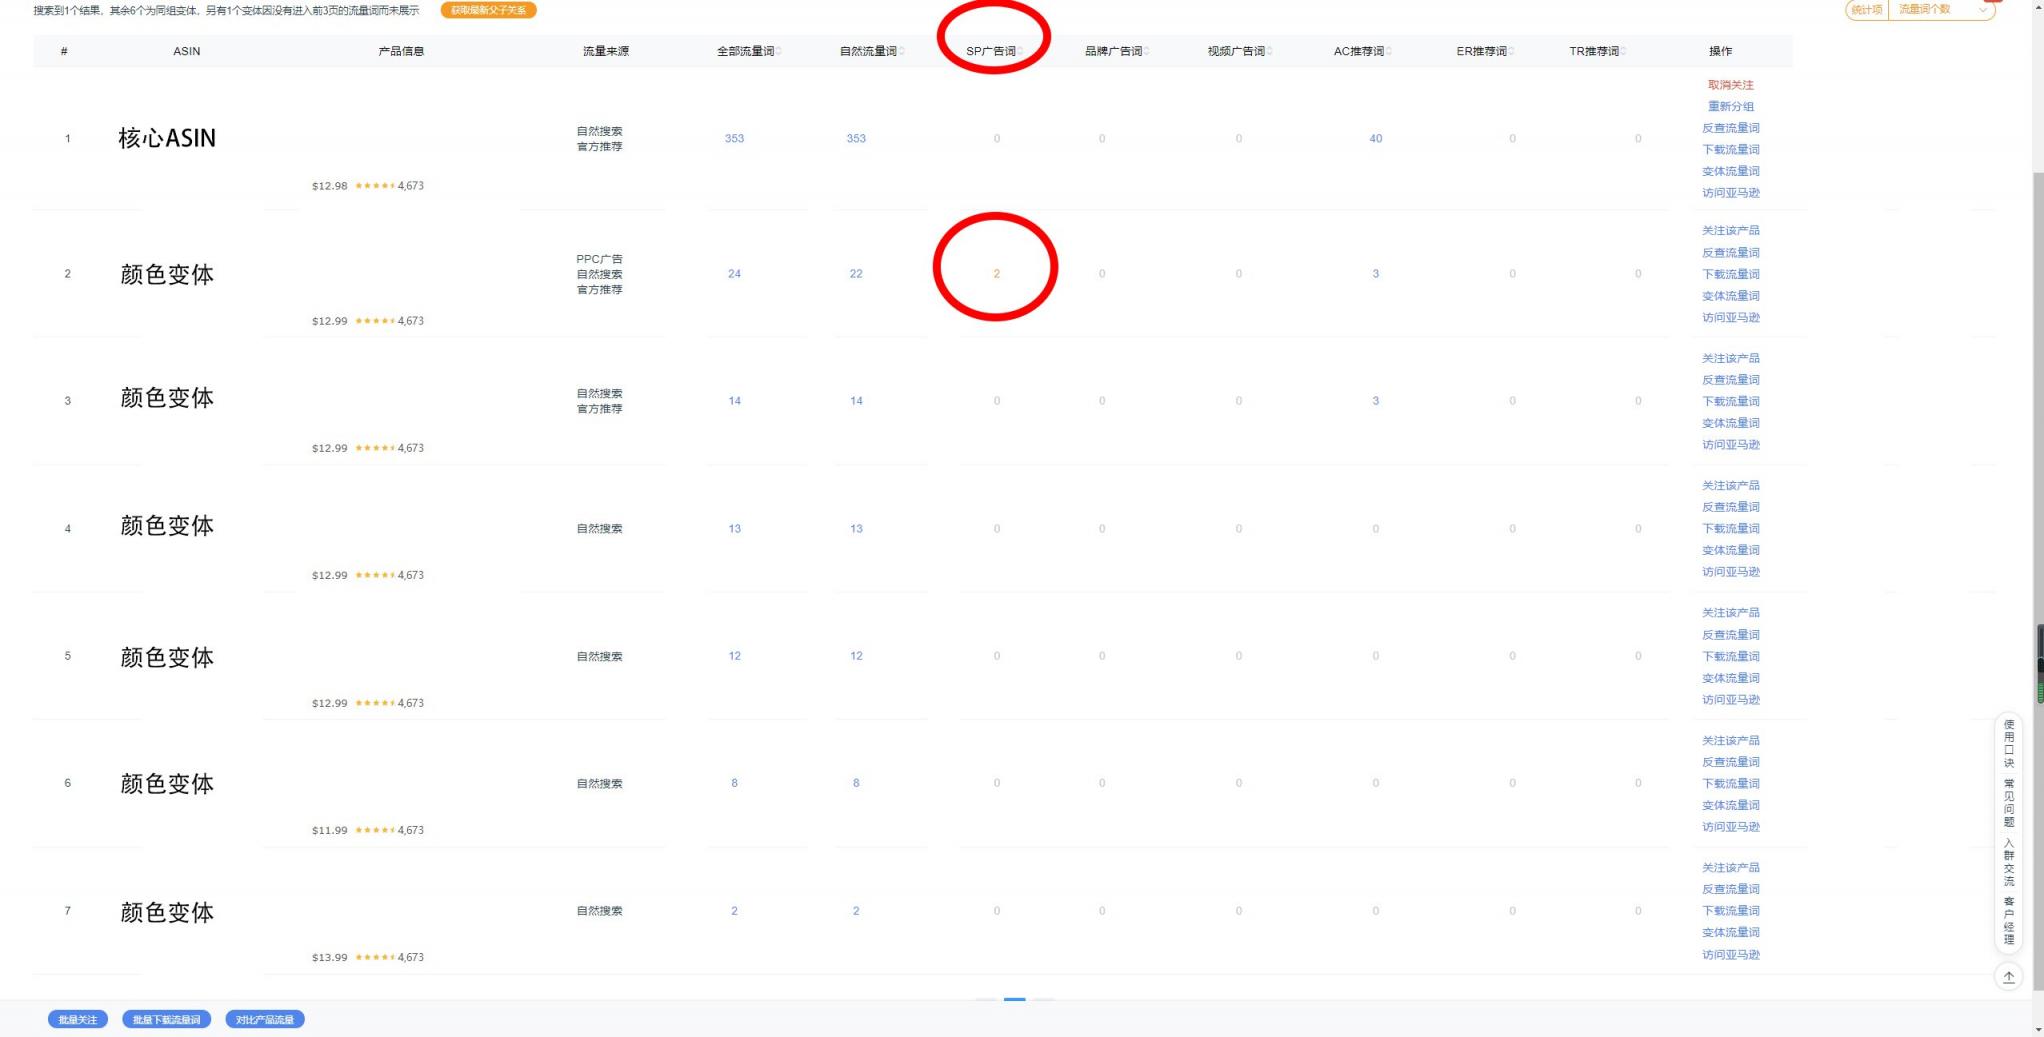Open 常见问题 in the floating side panel
This screenshot has width=2044, height=1037.
click(x=2008, y=803)
